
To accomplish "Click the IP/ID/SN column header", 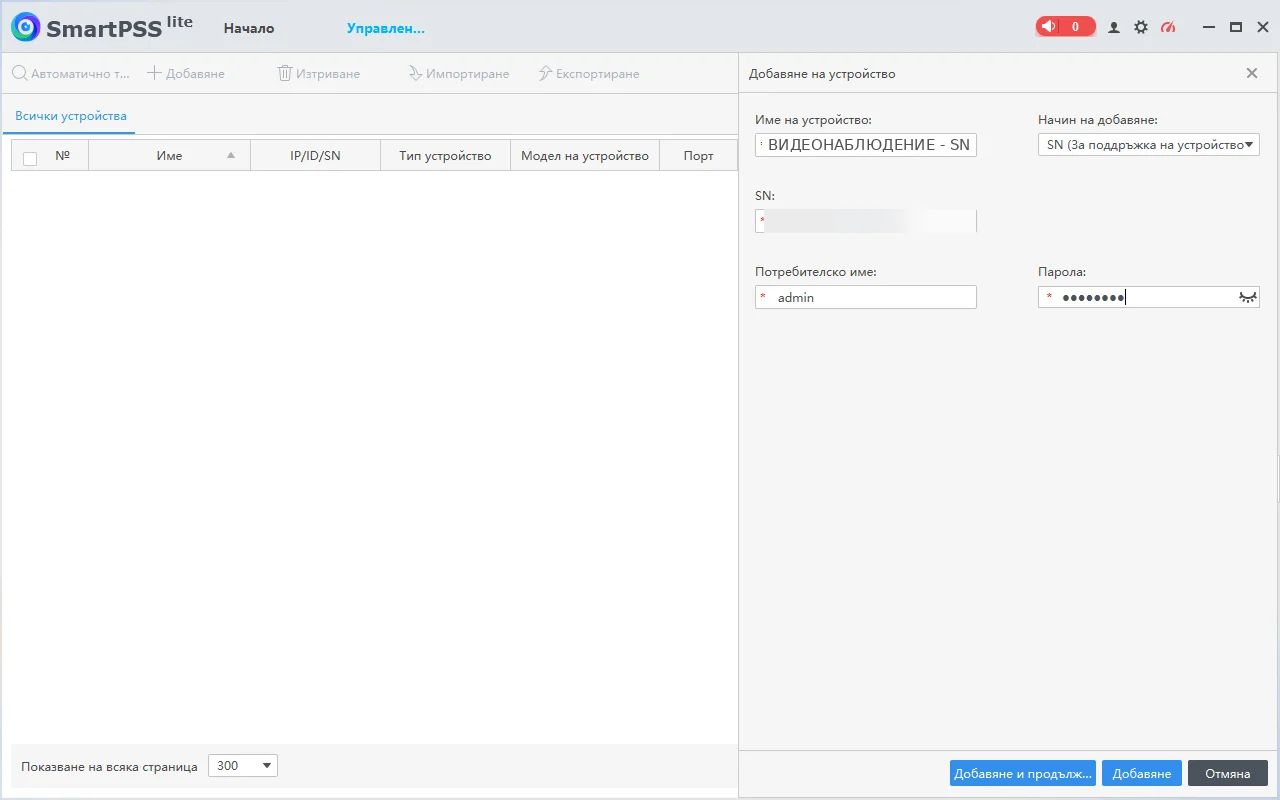I will click(315, 156).
